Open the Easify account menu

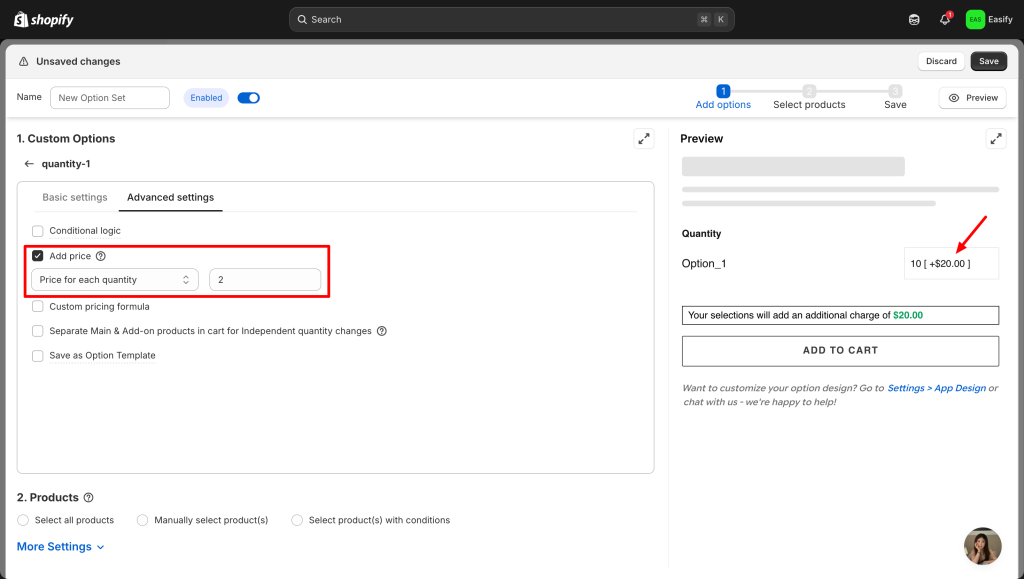tap(989, 19)
